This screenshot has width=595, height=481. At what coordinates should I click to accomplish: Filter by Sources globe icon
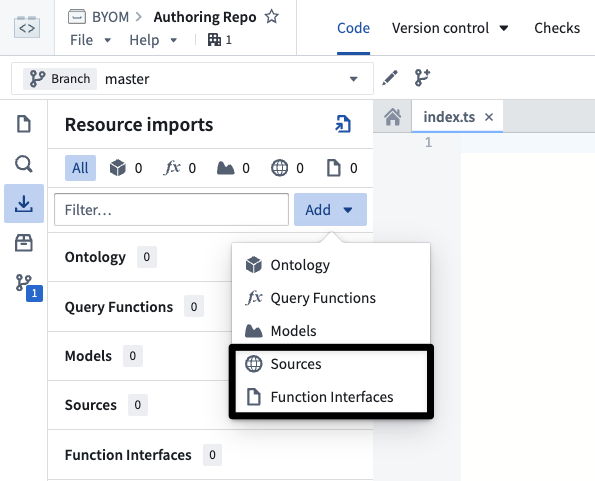pyautogui.click(x=287, y=168)
